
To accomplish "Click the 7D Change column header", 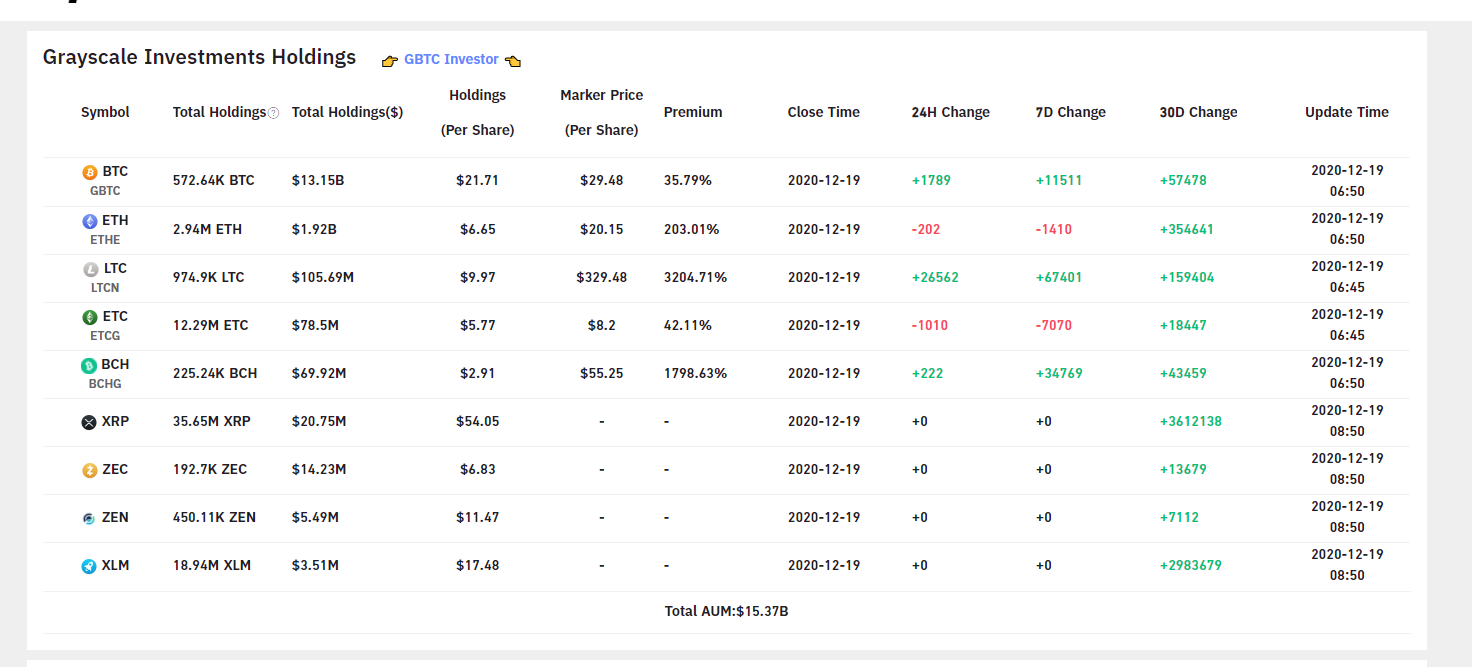I will (1071, 112).
